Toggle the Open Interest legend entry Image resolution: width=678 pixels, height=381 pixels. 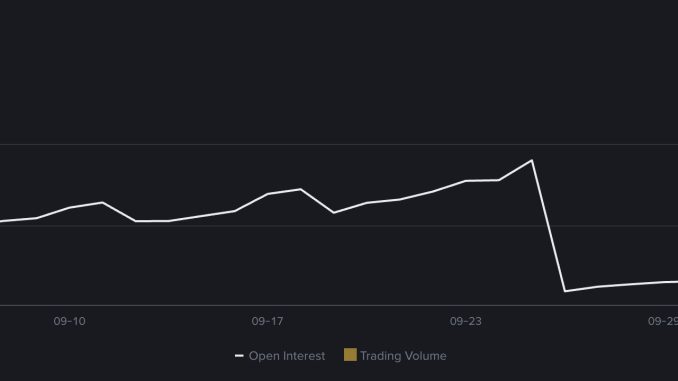280,356
